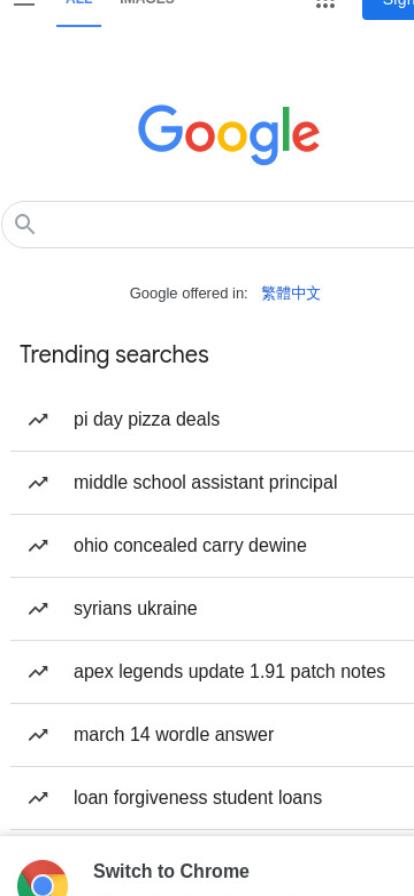Open the hamburger menu icon

[24, 3]
